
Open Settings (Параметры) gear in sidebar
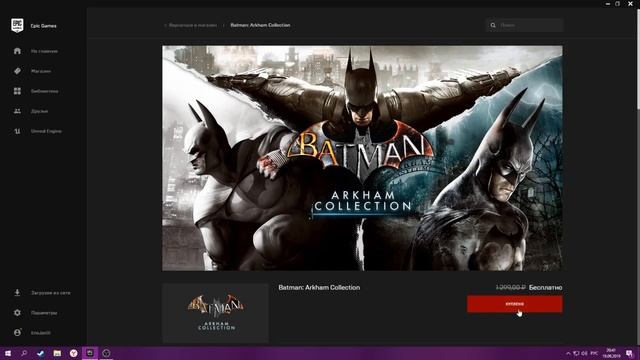click(35, 313)
